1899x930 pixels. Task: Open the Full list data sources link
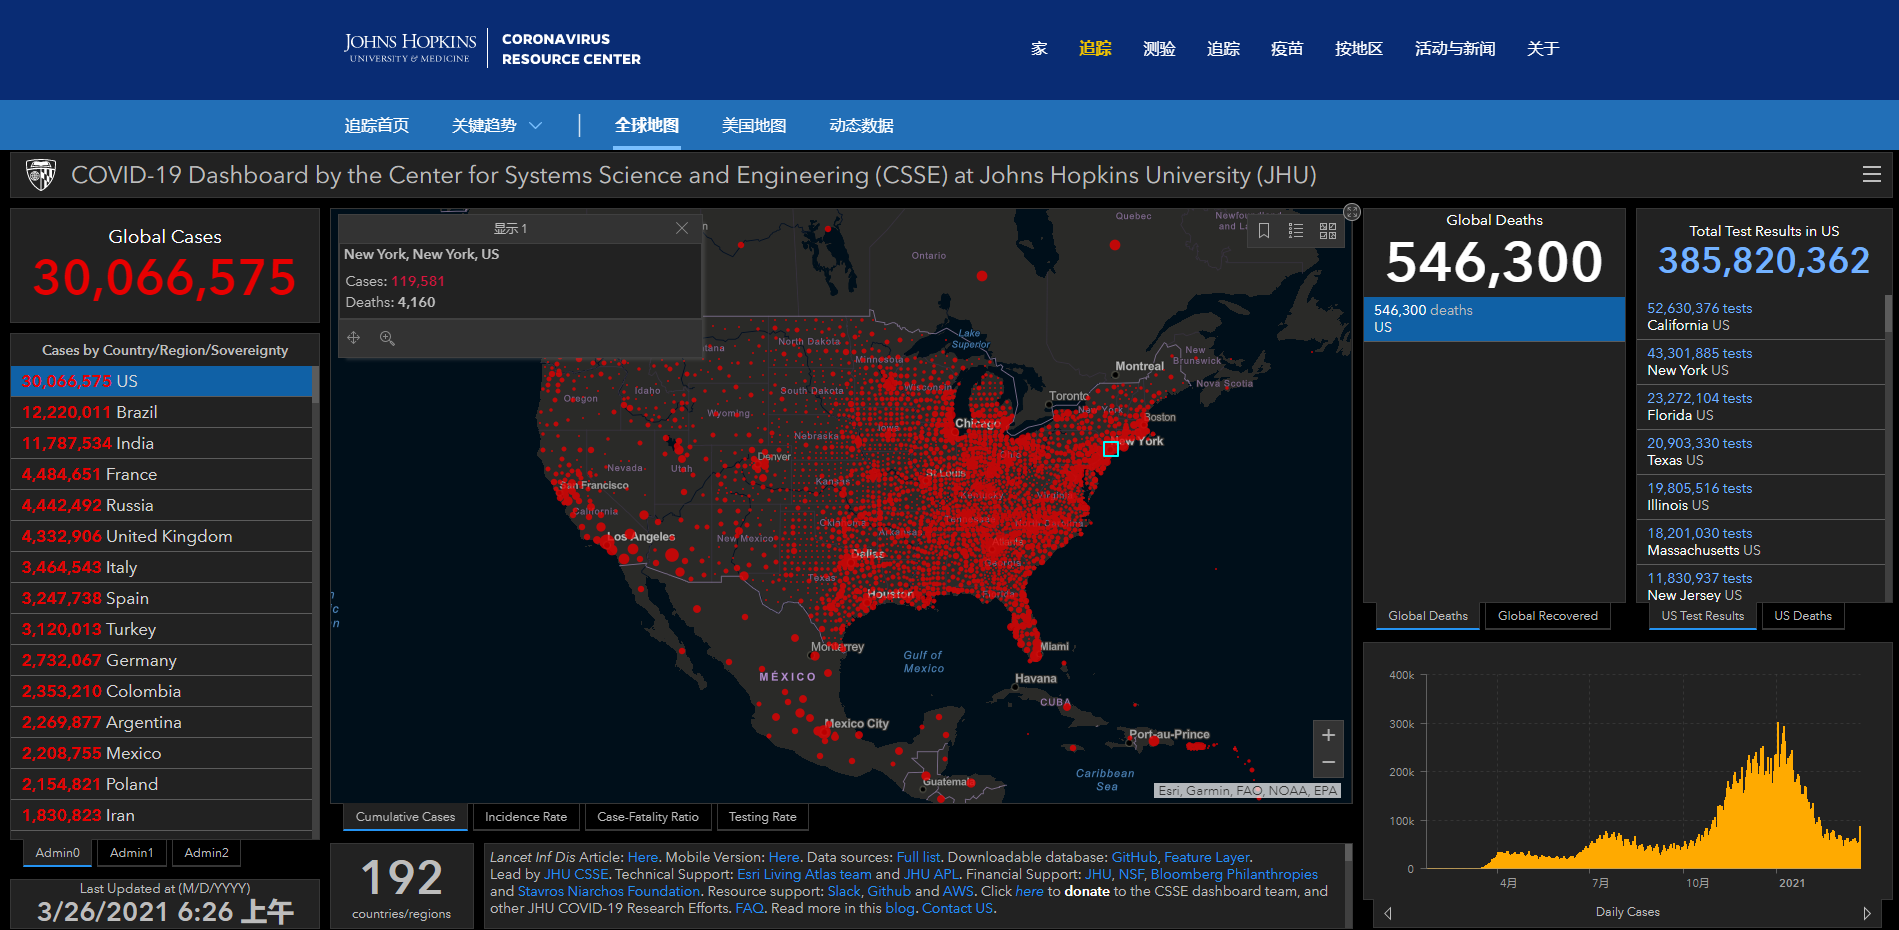[x=918, y=857]
